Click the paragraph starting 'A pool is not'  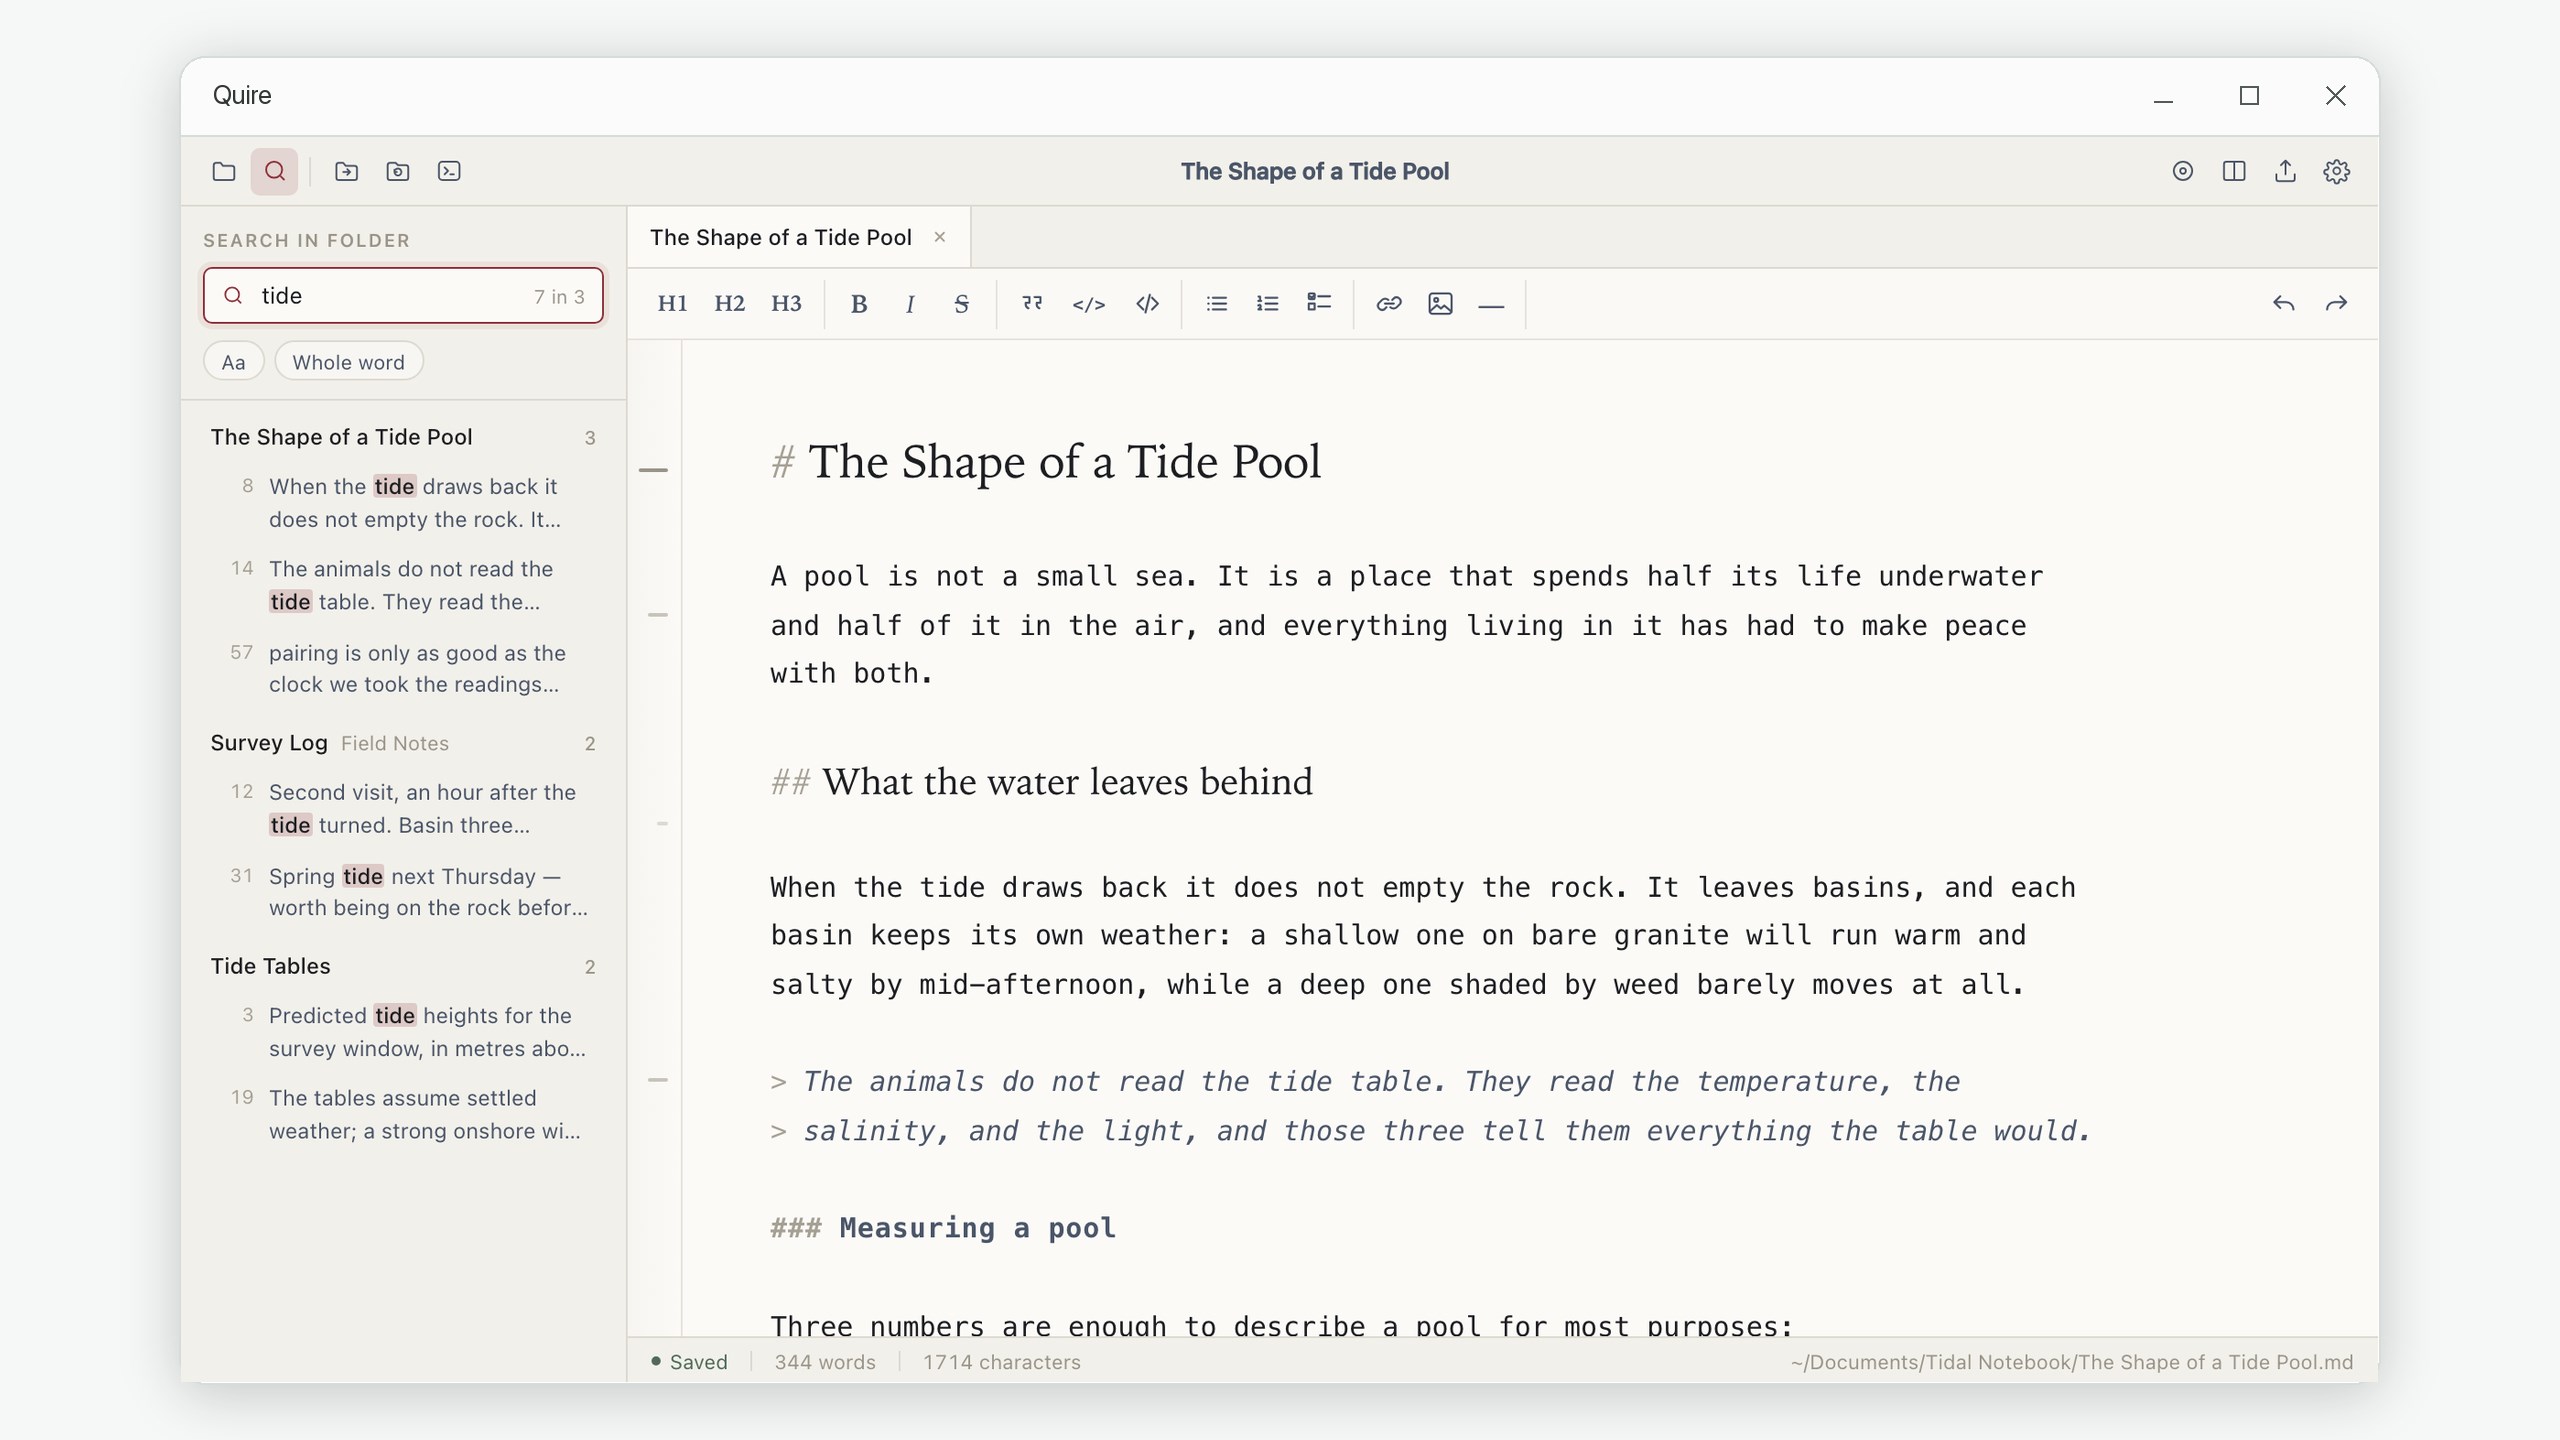click(x=1407, y=625)
